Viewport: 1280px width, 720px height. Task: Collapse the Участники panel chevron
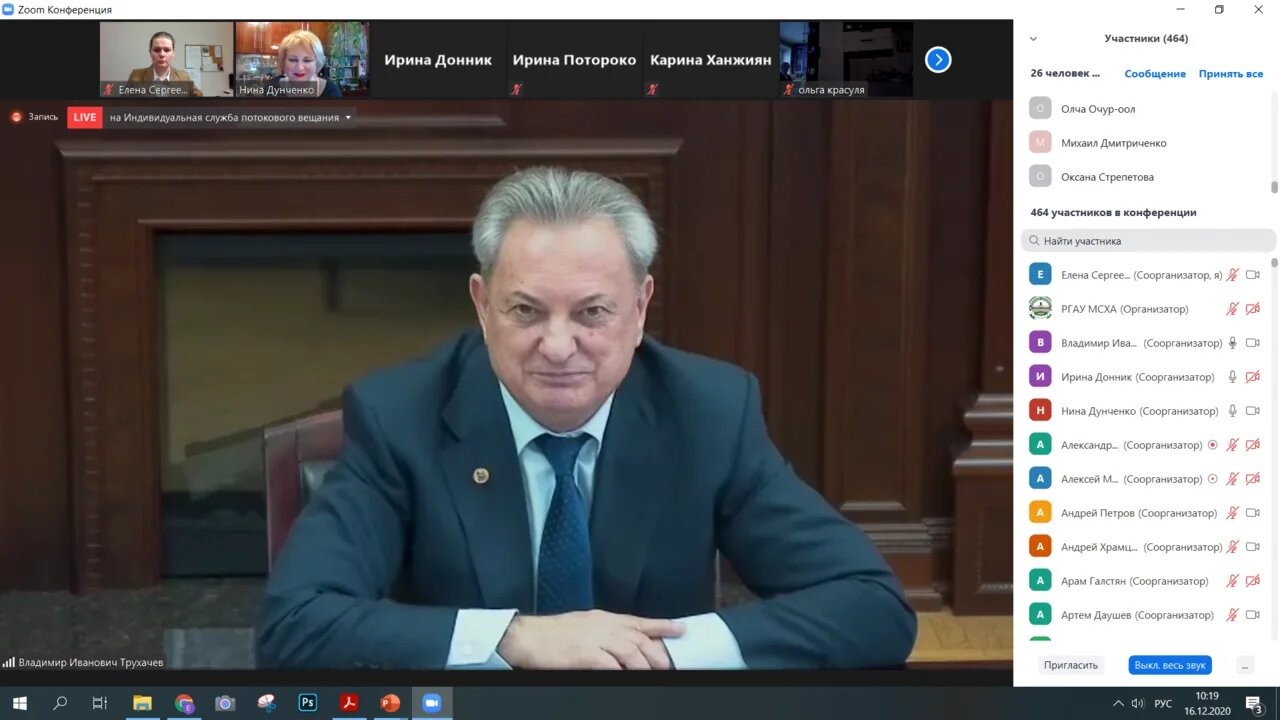pos(1033,39)
